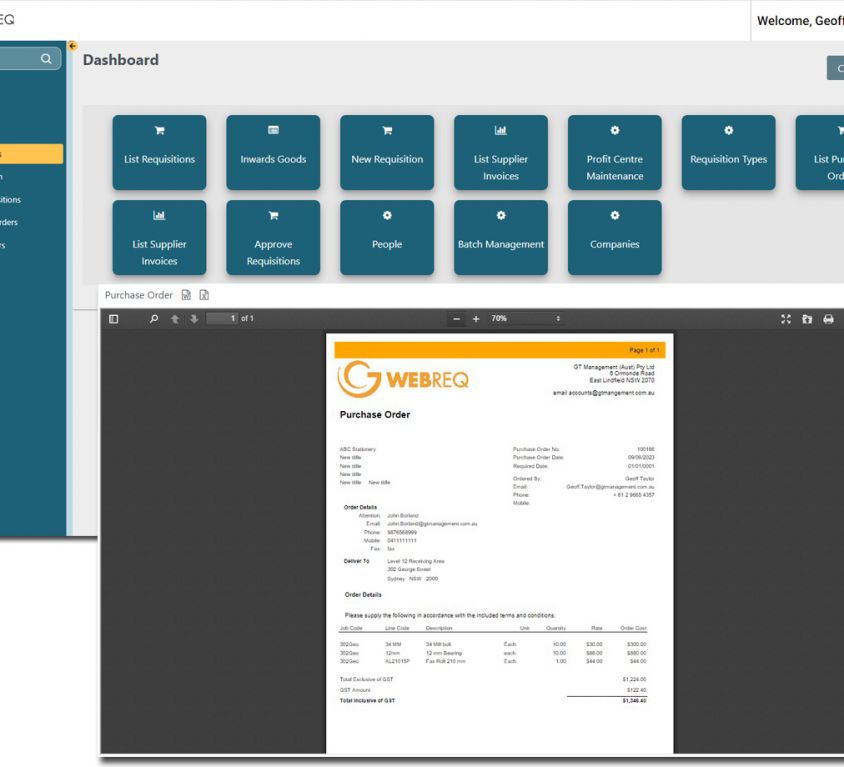Go to next PDF page
This screenshot has width=844, height=767.
194,319
